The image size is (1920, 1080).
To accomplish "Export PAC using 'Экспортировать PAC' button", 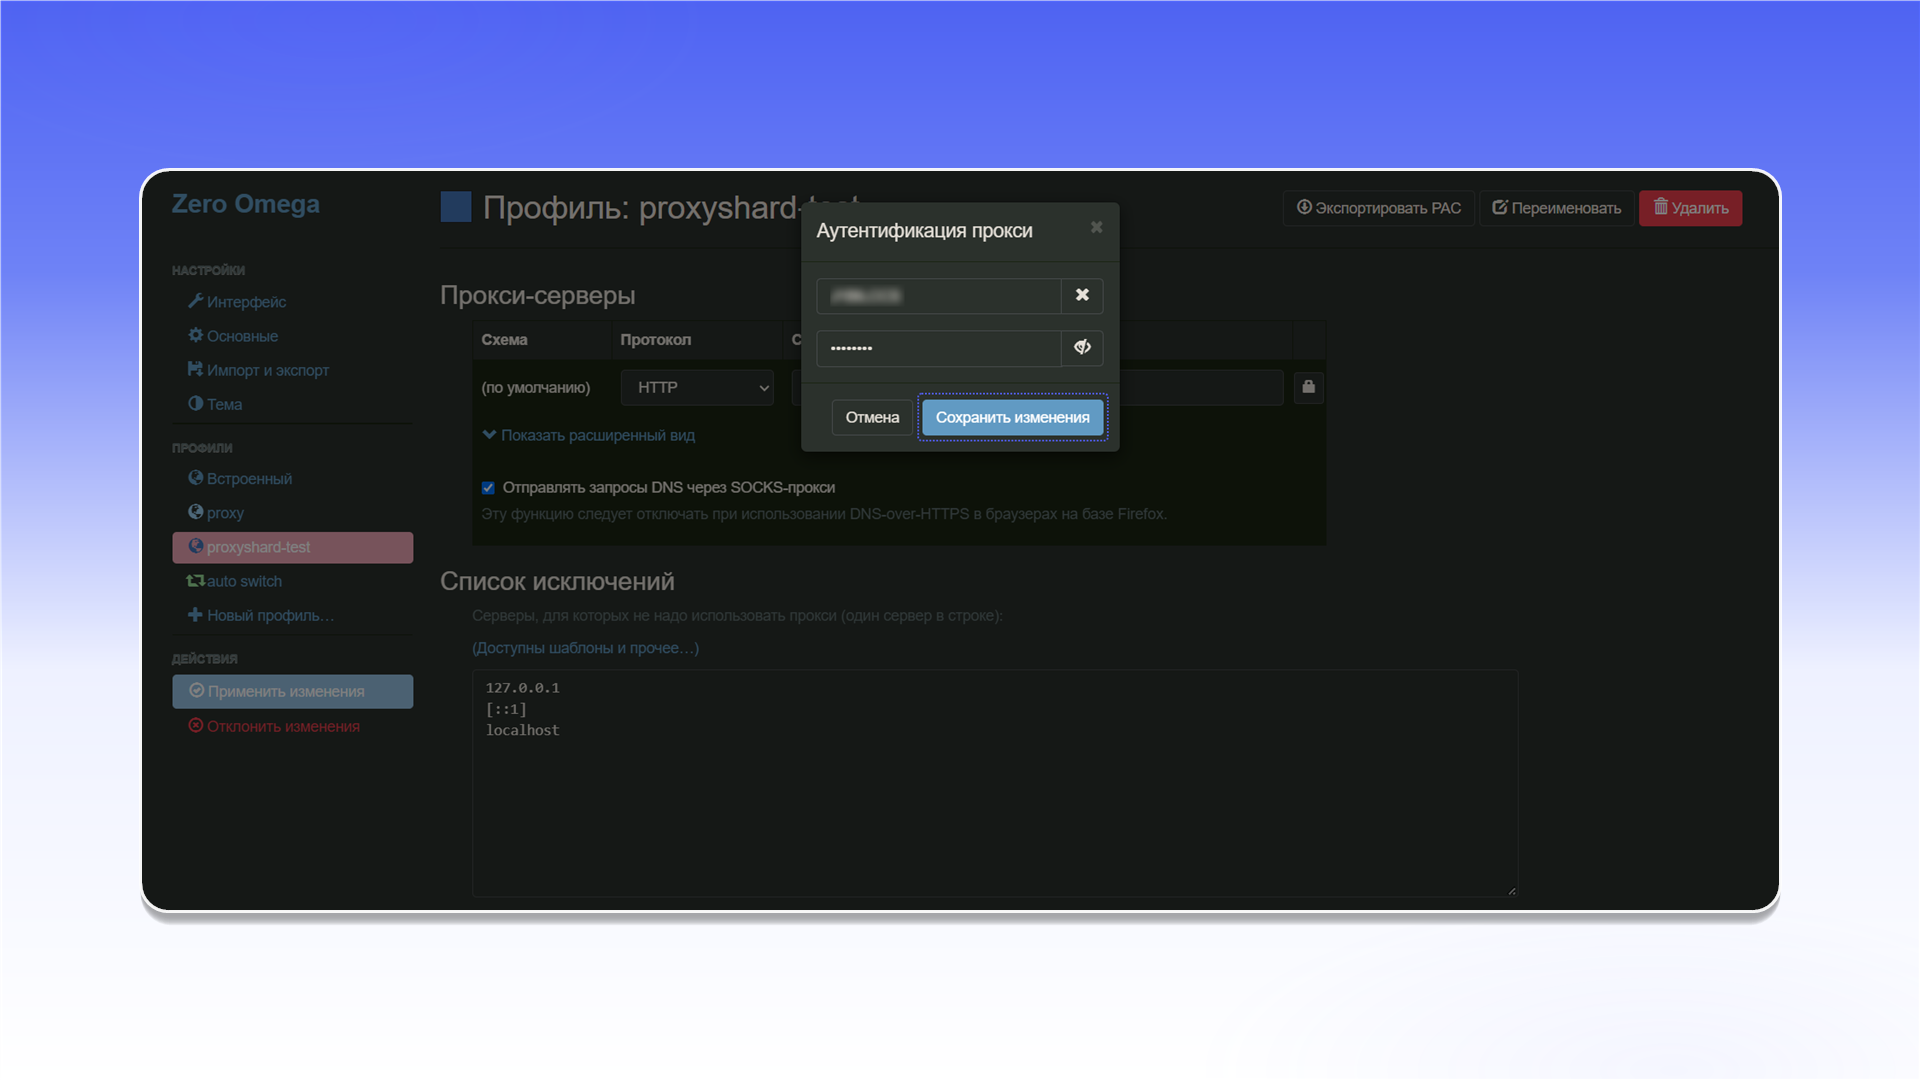I will (1379, 208).
